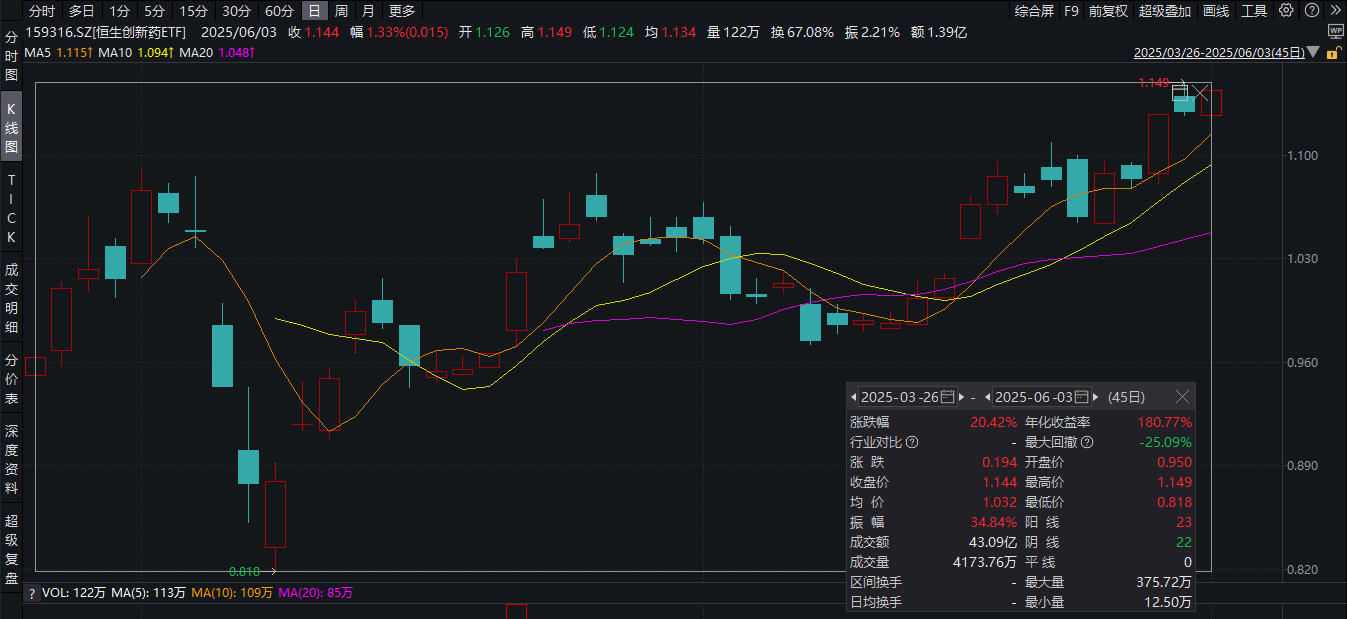Click the help icon next to 行业对比

pyautogui.click(x=911, y=442)
